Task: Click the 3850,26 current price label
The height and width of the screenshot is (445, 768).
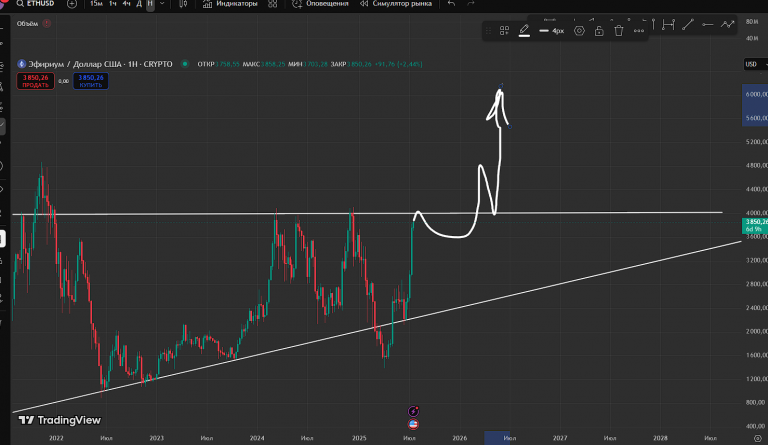Action: (x=755, y=225)
